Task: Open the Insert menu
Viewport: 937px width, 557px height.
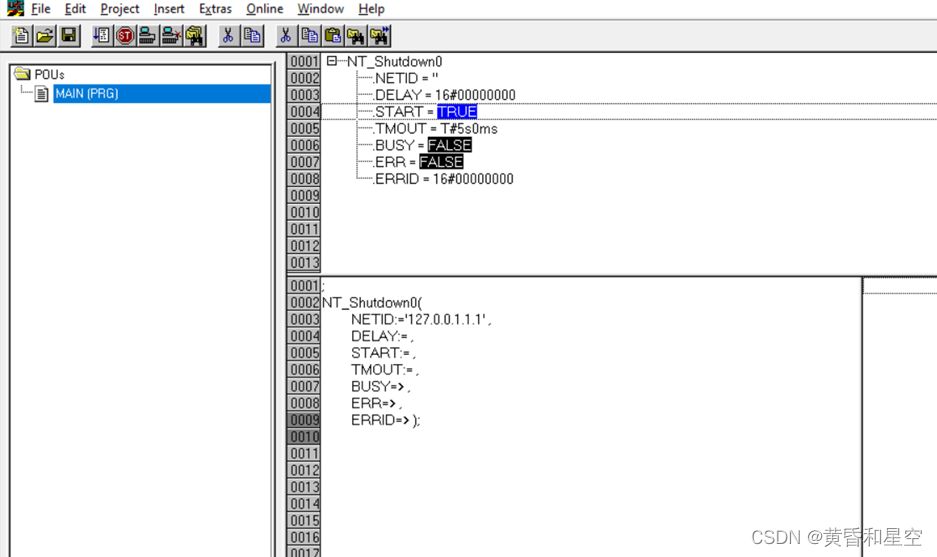Action: pos(169,9)
